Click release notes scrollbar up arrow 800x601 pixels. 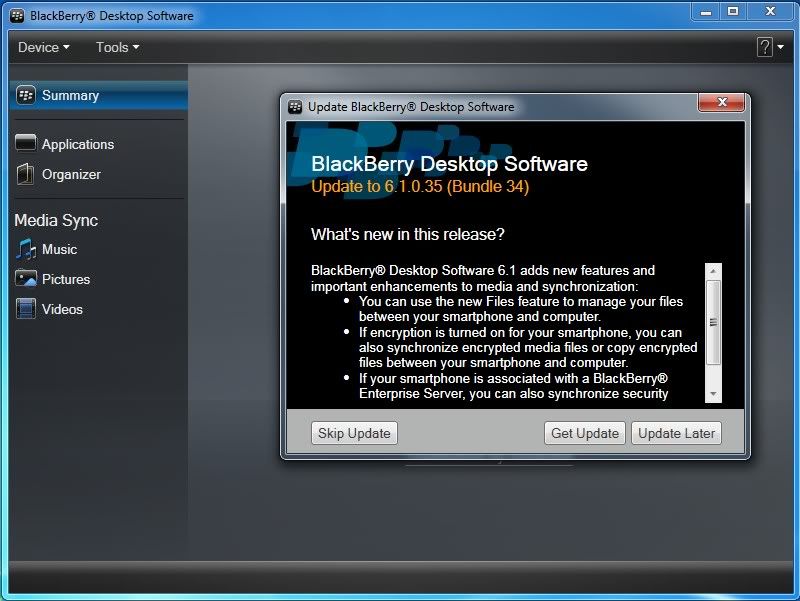pyautogui.click(x=713, y=271)
